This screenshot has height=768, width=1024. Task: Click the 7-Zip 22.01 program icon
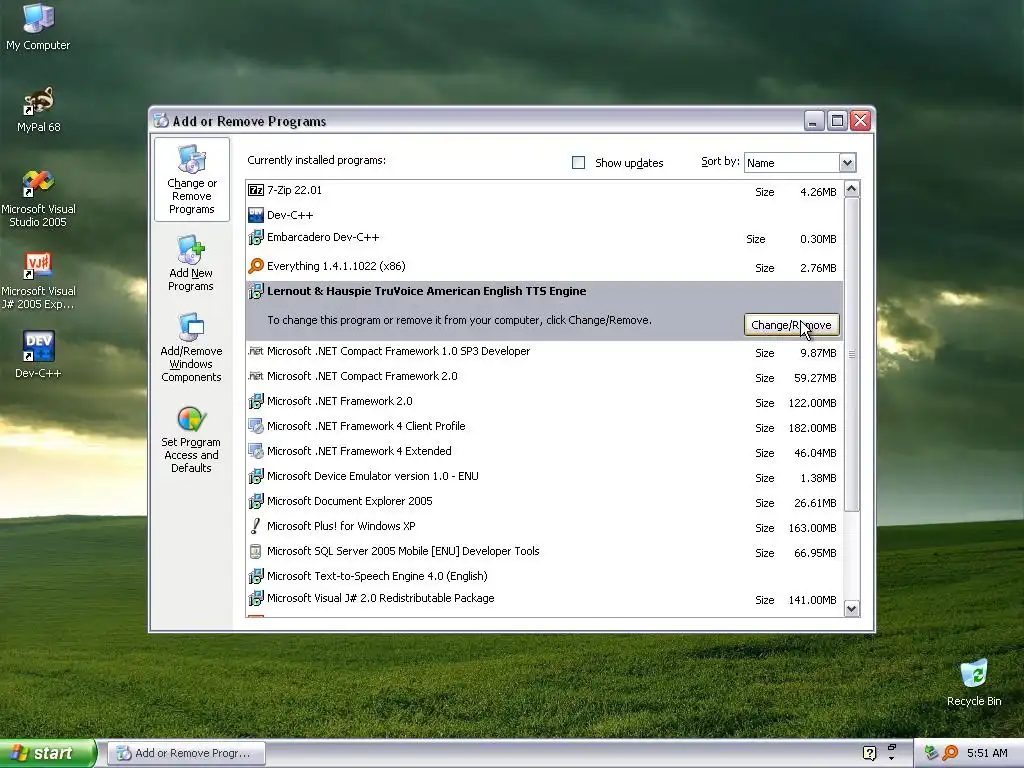(x=256, y=190)
